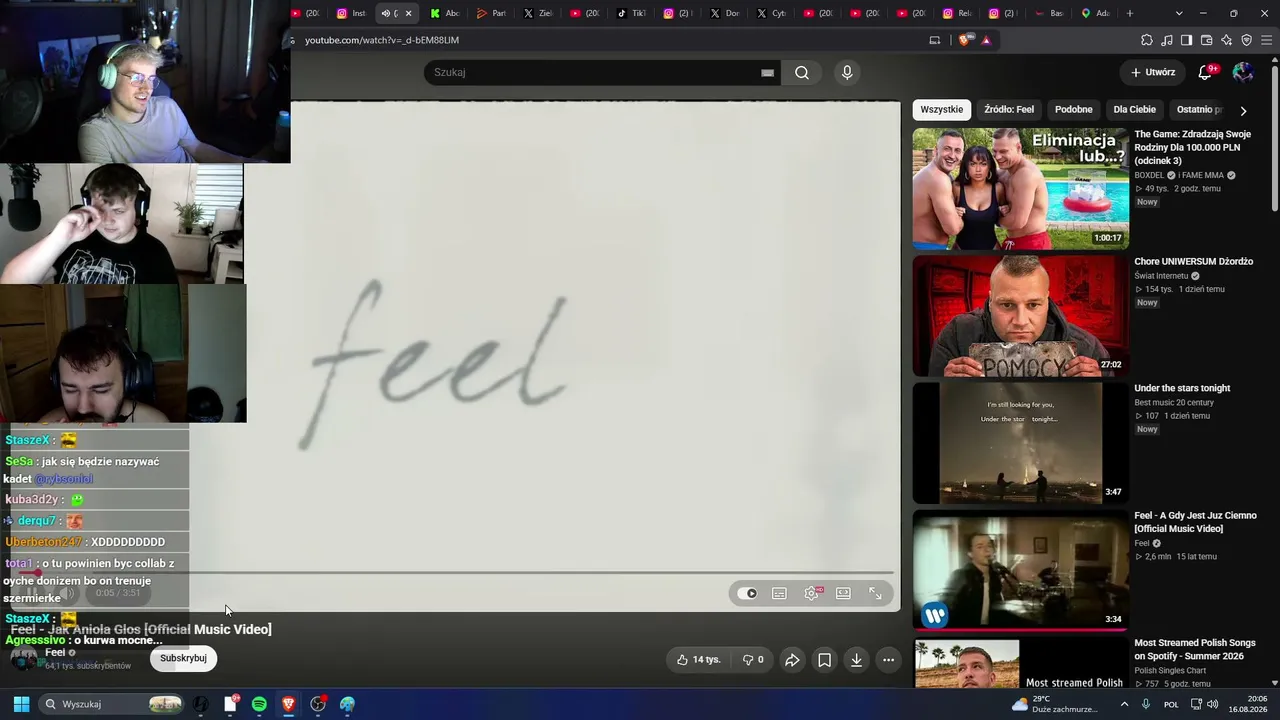Share the video using the arrow icon
The height and width of the screenshot is (720, 1280).
tap(792, 660)
